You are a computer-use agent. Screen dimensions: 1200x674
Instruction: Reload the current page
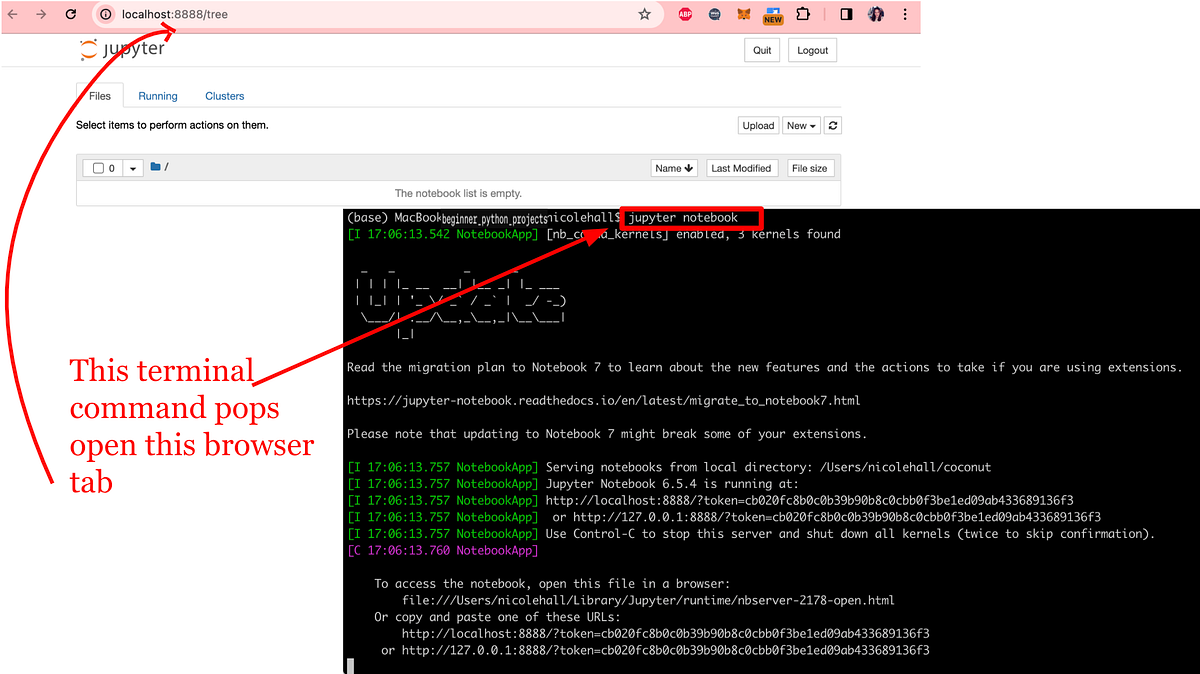pyautogui.click(x=70, y=14)
